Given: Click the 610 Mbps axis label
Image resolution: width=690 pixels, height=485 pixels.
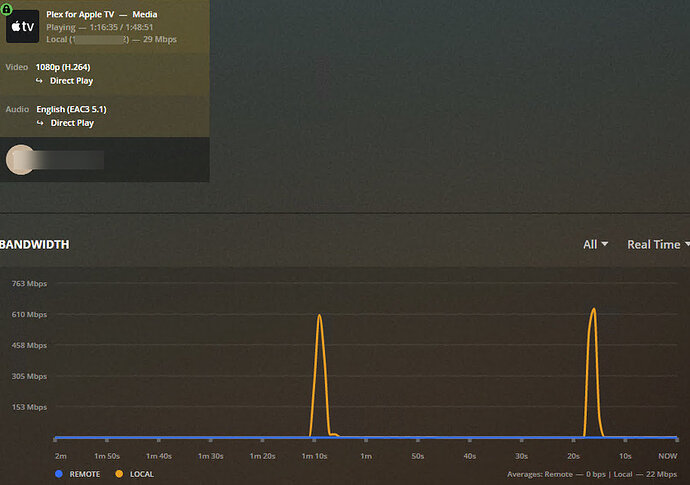Looking at the screenshot, I should (x=29, y=315).
